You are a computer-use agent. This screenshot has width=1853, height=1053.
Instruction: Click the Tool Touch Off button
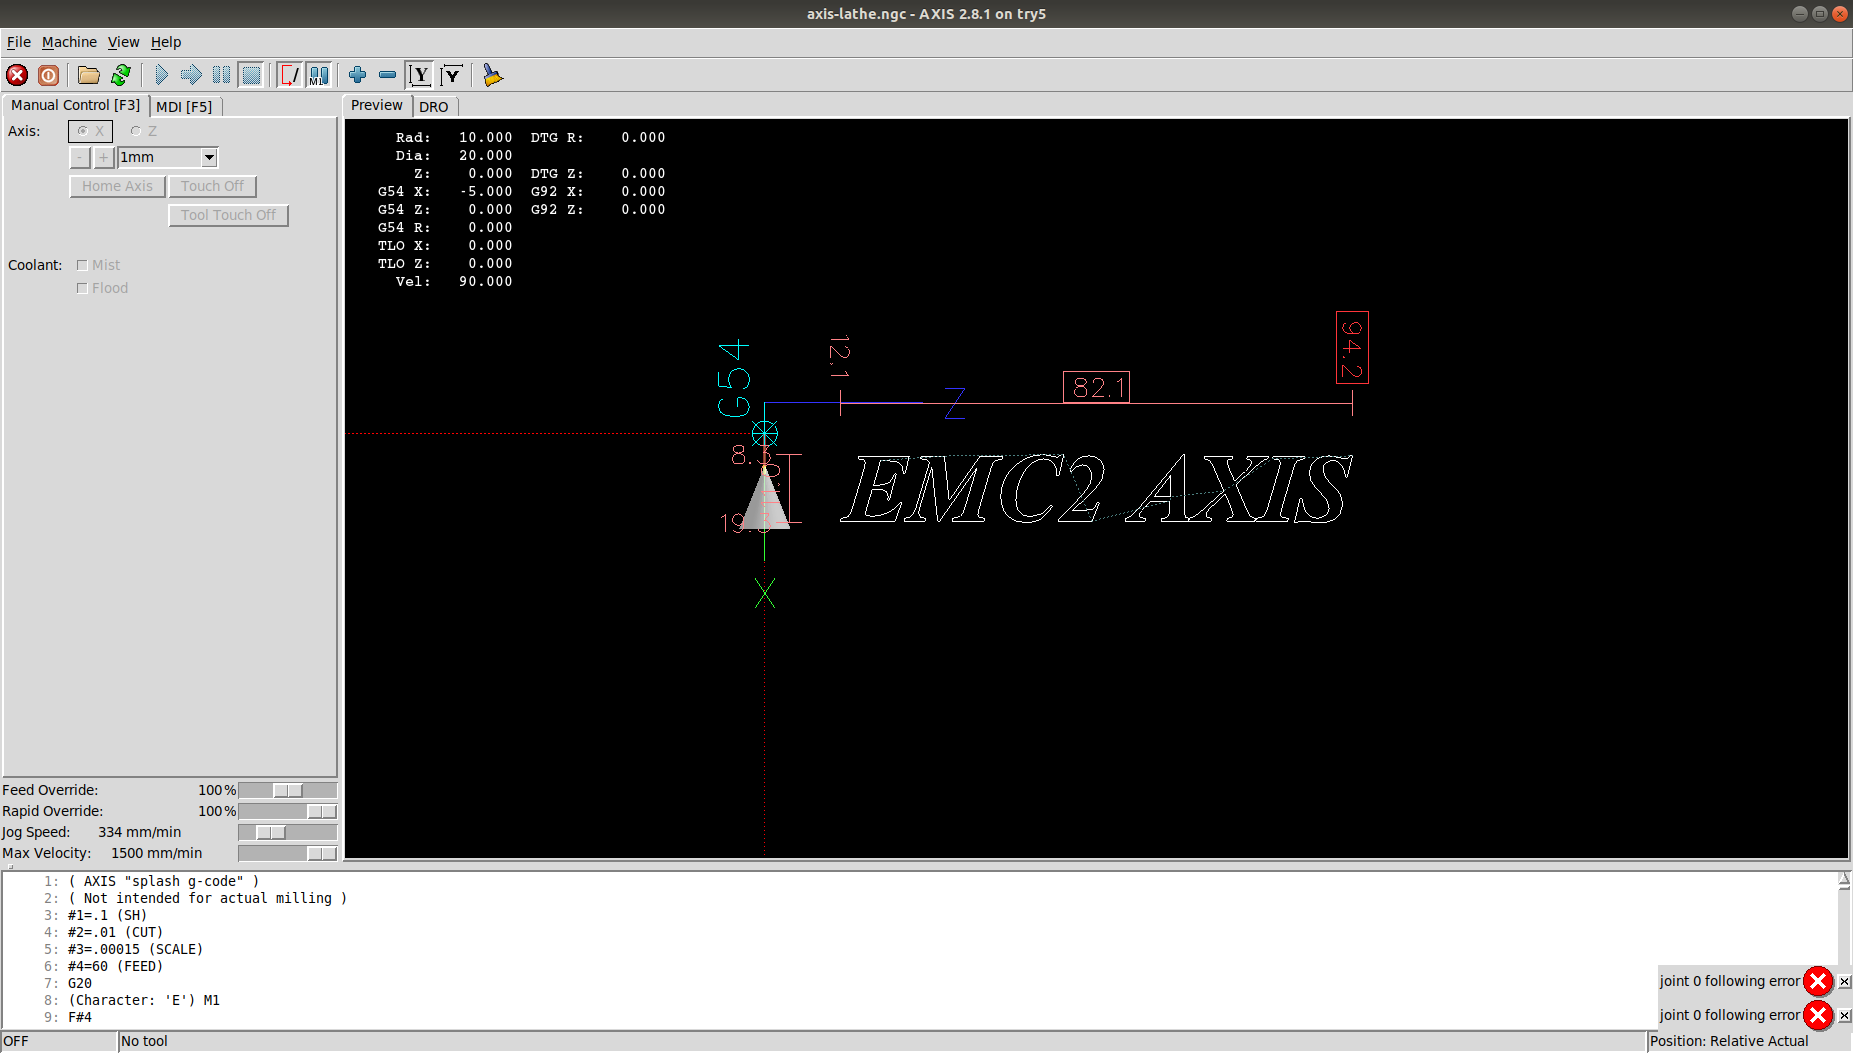coord(228,215)
